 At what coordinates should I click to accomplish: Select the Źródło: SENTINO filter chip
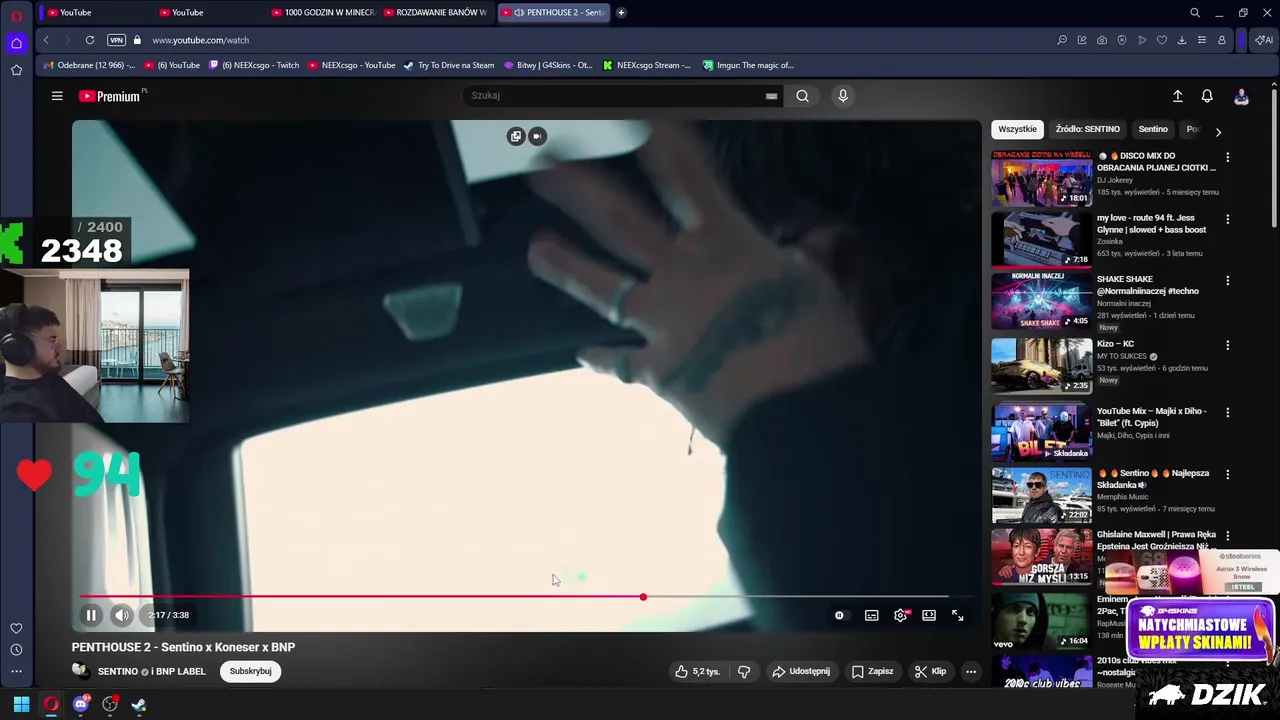click(x=1087, y=129)
